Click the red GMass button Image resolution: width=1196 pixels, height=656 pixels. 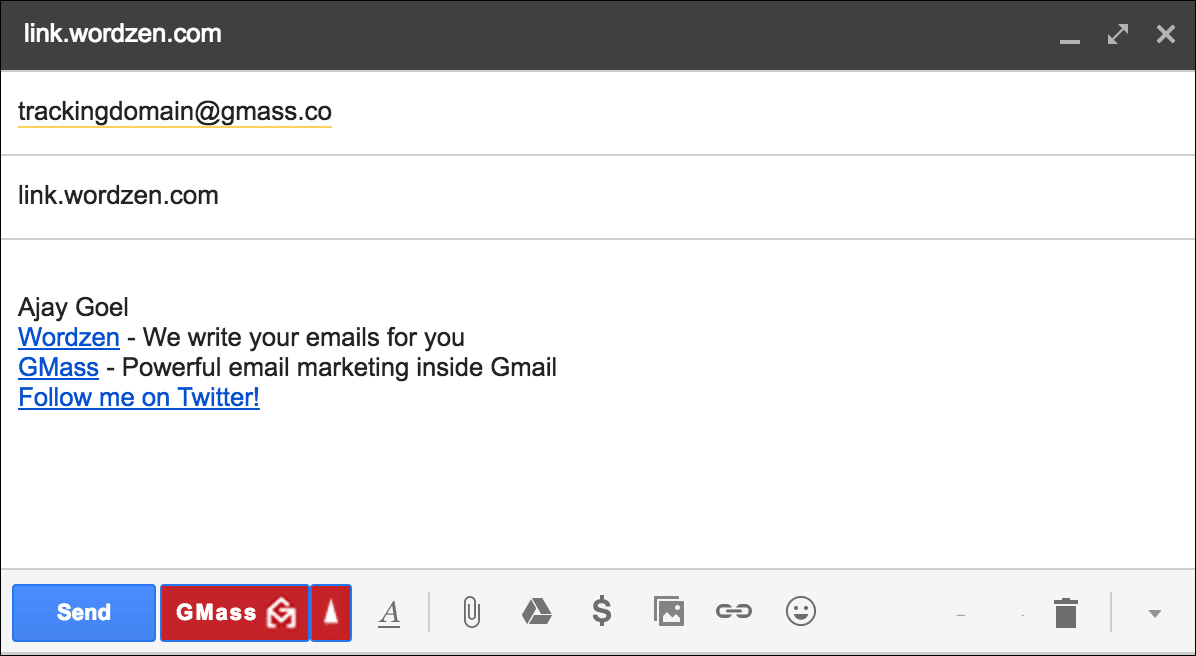coord(234,613)
